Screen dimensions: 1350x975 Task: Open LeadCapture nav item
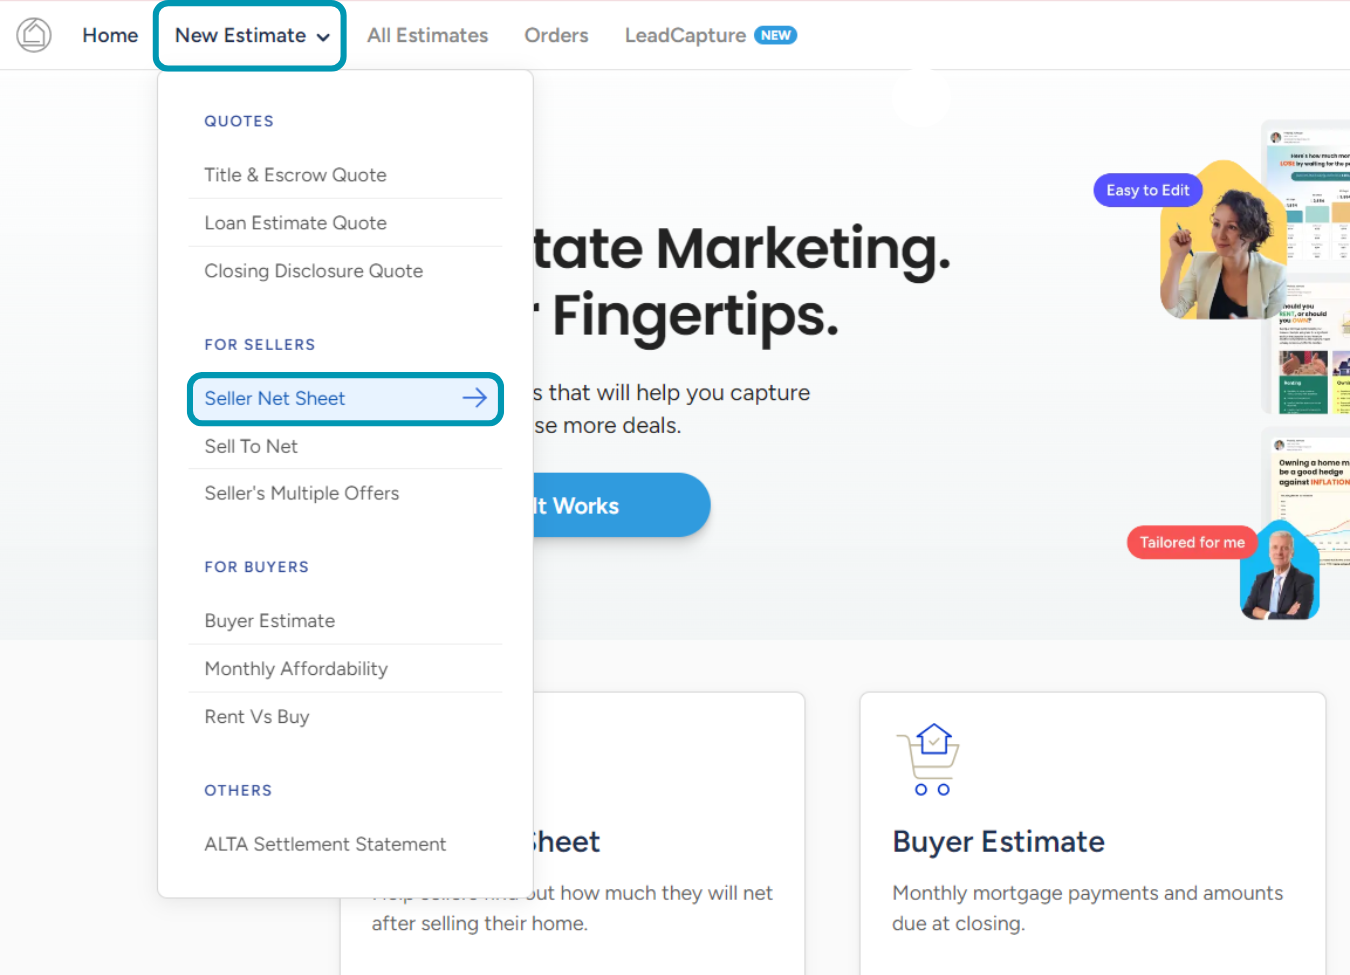[x=685, y=35]
